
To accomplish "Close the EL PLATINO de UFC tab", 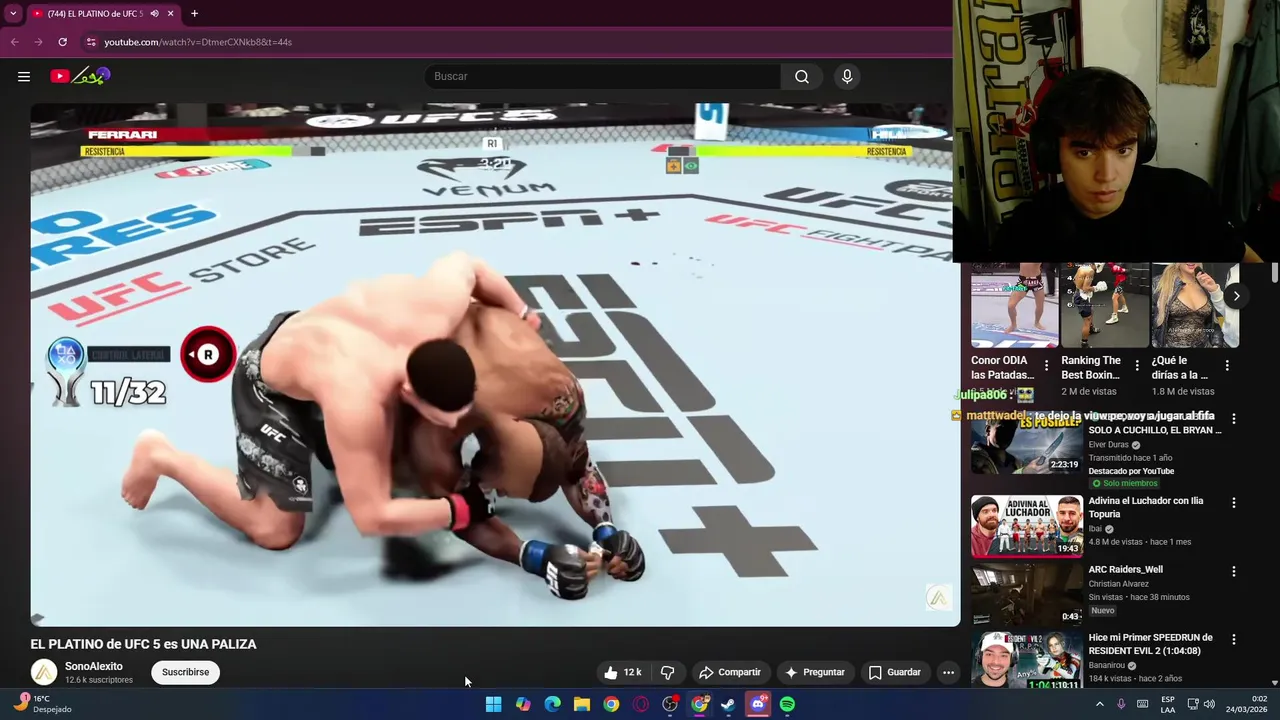I will [x=171, y=13].
